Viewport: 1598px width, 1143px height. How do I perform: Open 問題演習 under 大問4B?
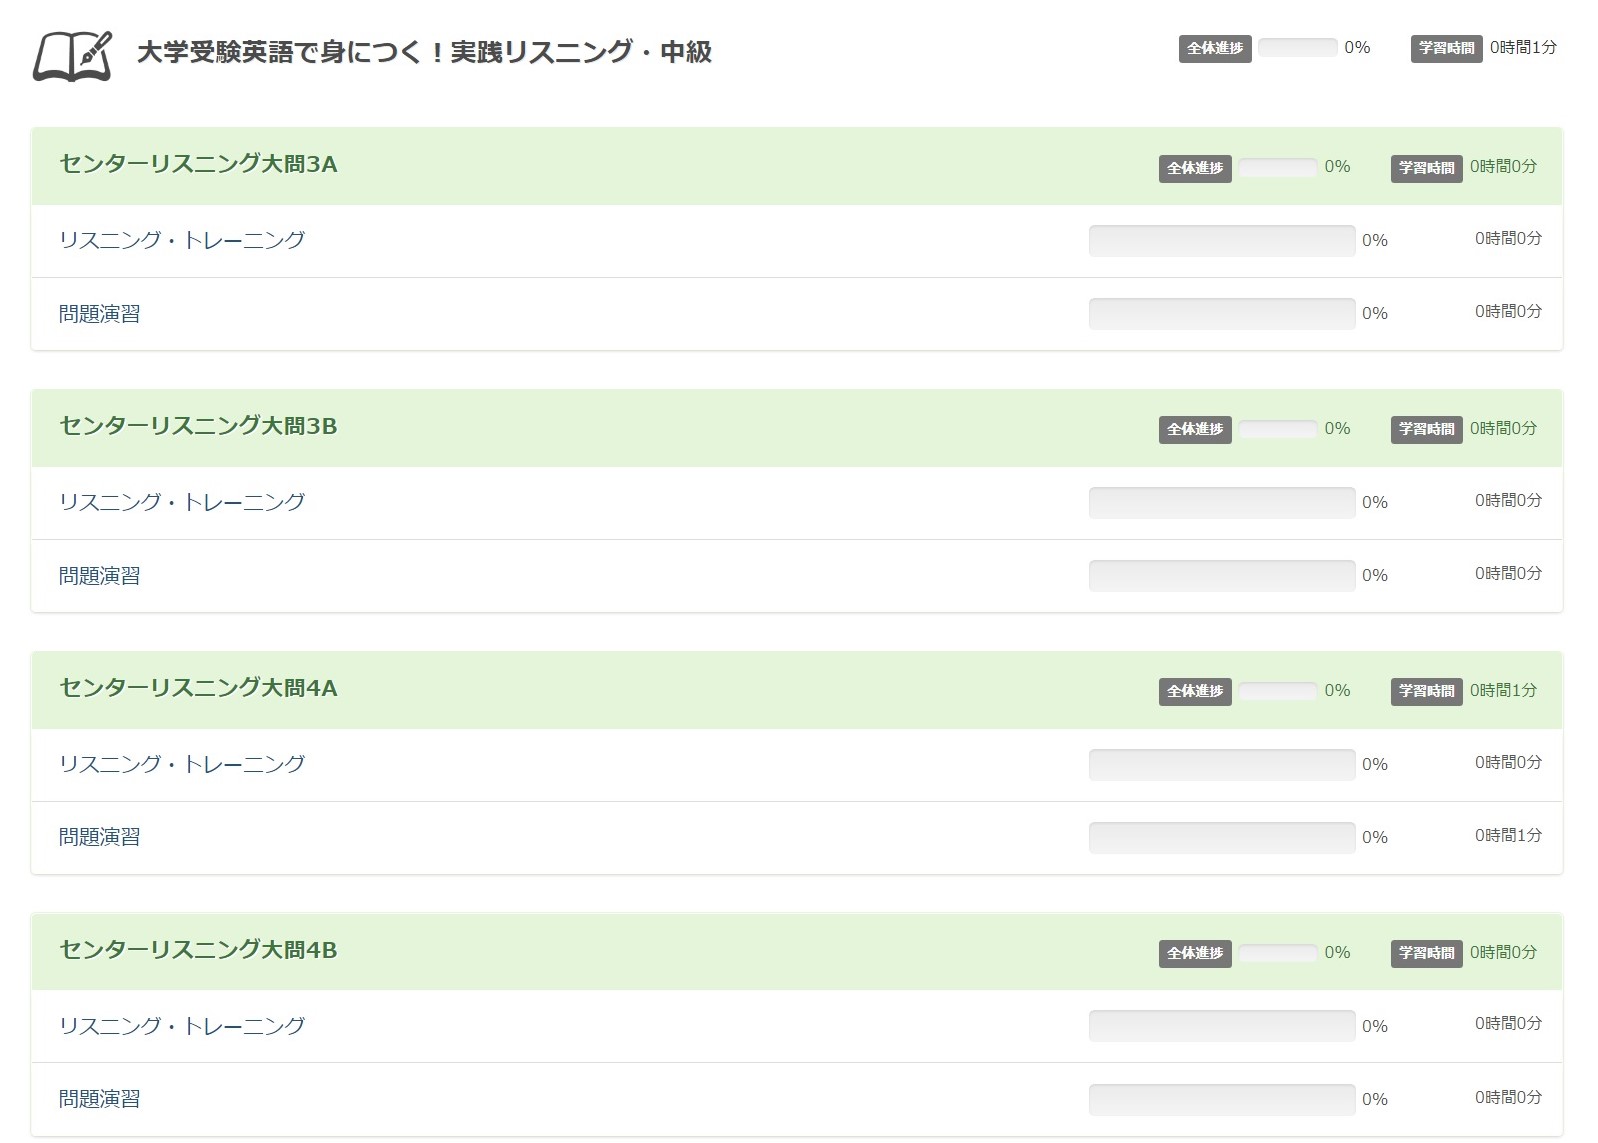coord(100,1099)
